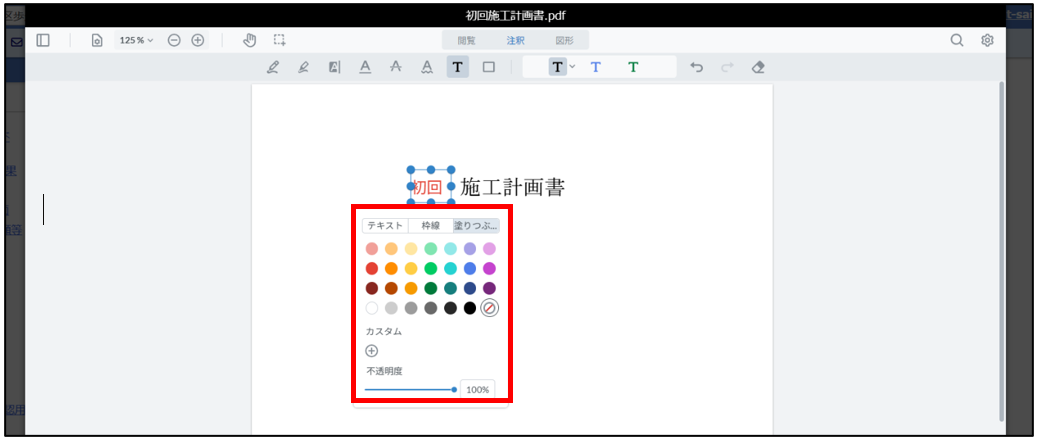Open the search magnifier icon
The image size is (1038, 439).
tap(957, 40)
